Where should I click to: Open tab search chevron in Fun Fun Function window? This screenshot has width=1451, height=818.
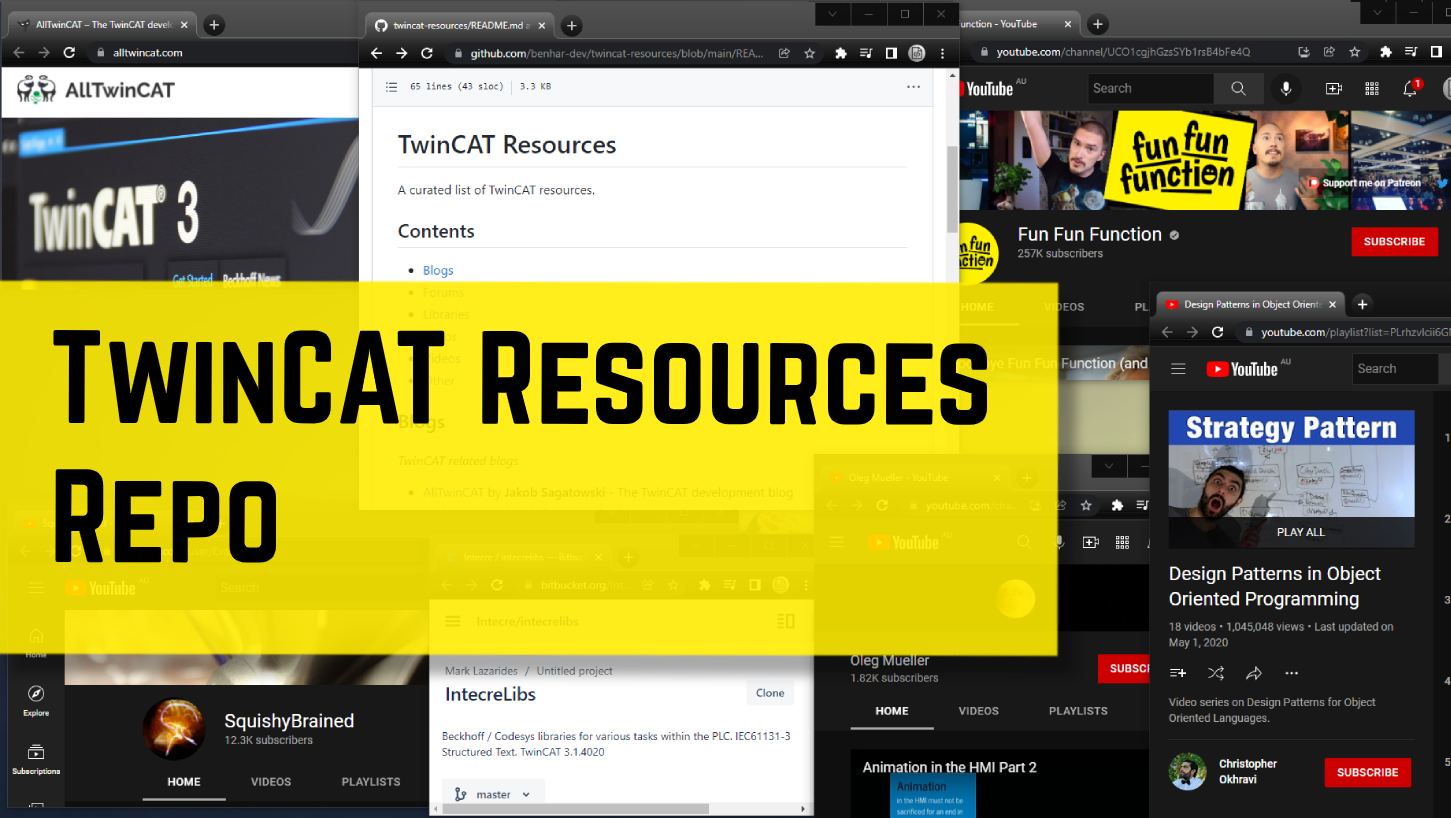point(1377,12)
